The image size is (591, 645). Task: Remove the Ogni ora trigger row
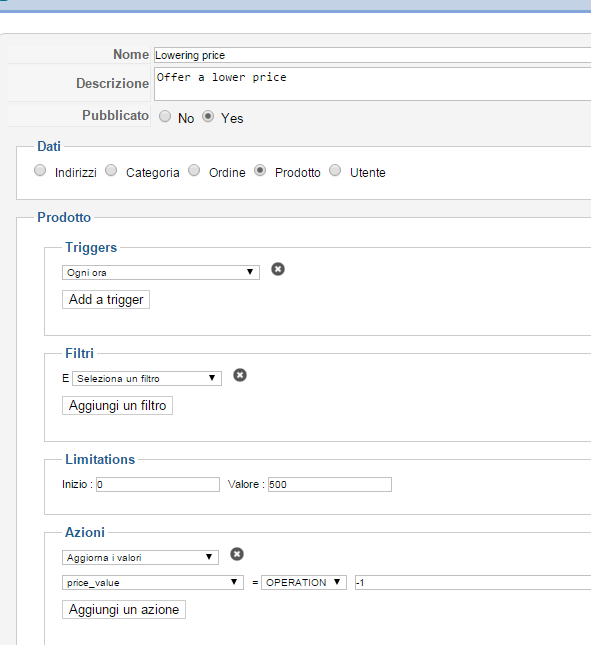(278, 269)
